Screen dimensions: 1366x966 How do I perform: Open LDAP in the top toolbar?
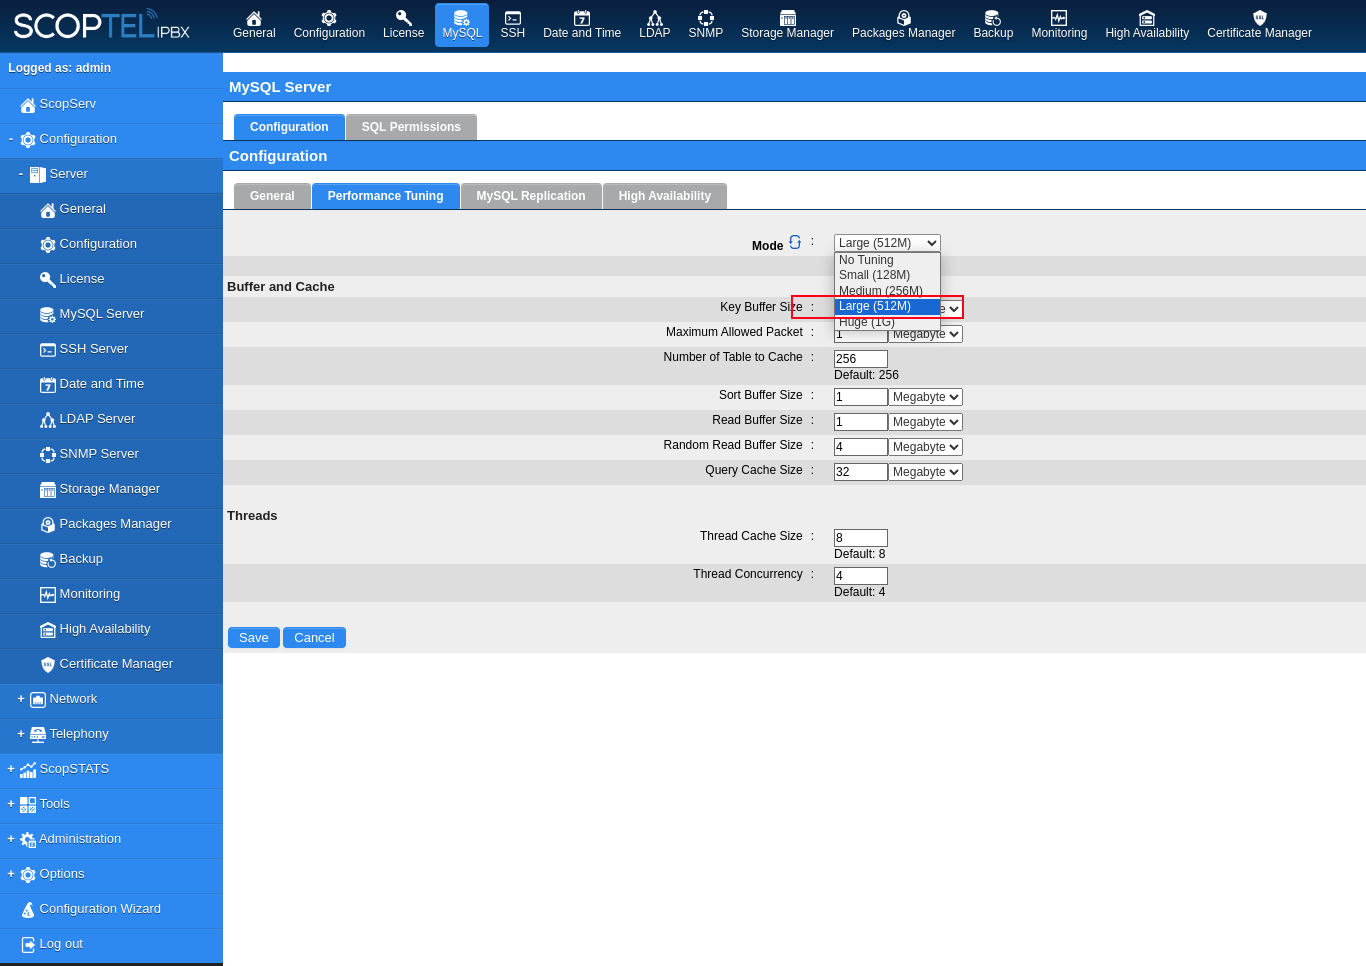point(655,25)
